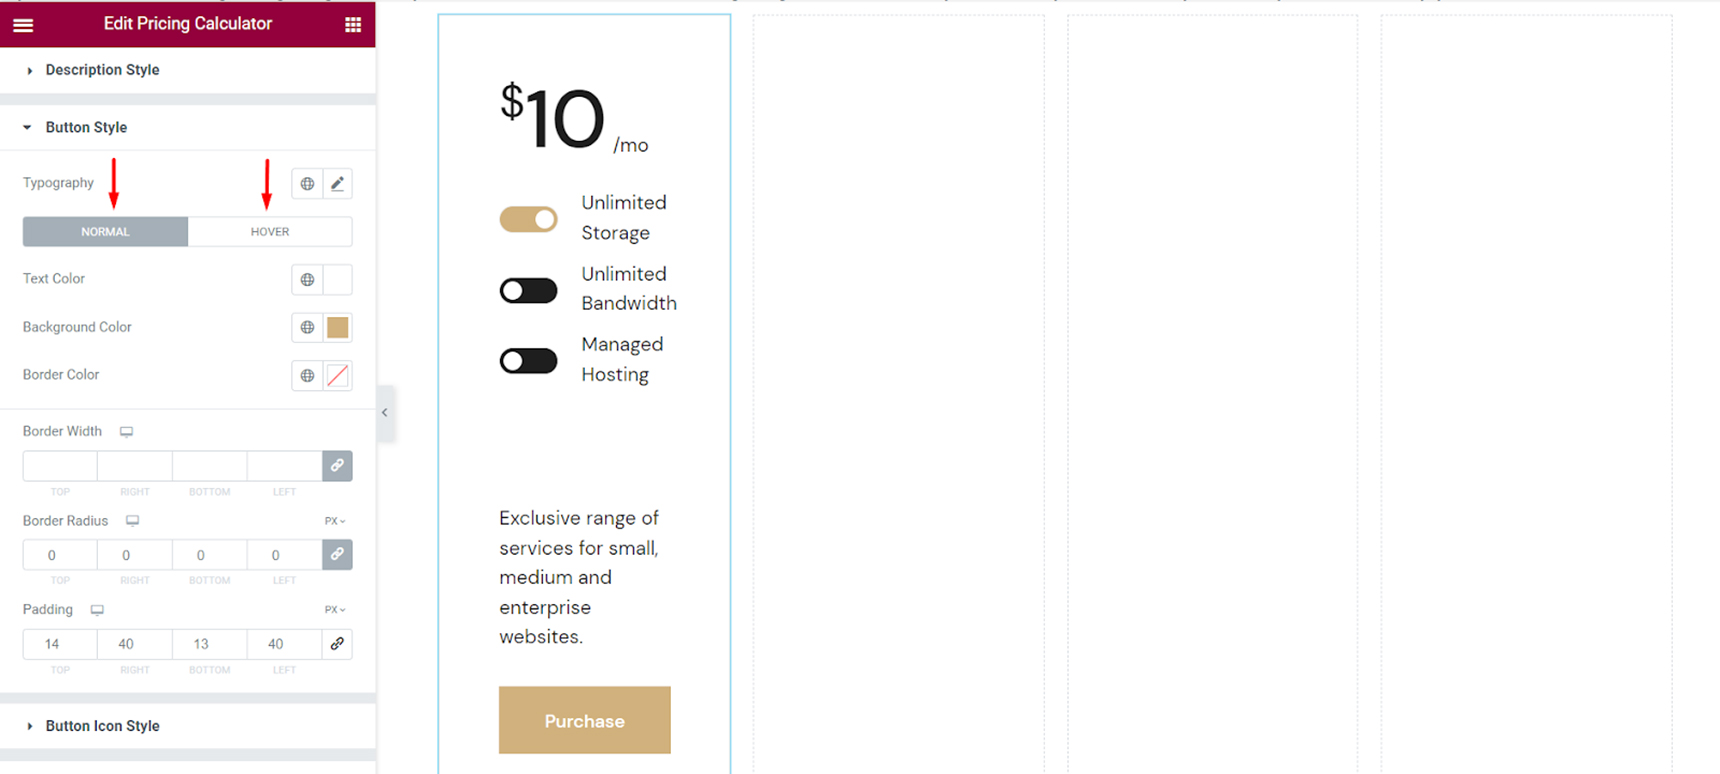This screenshot has height=774, width=1720.
Task: Enable the Managed Hosting switch
Action: pos(528,360)
